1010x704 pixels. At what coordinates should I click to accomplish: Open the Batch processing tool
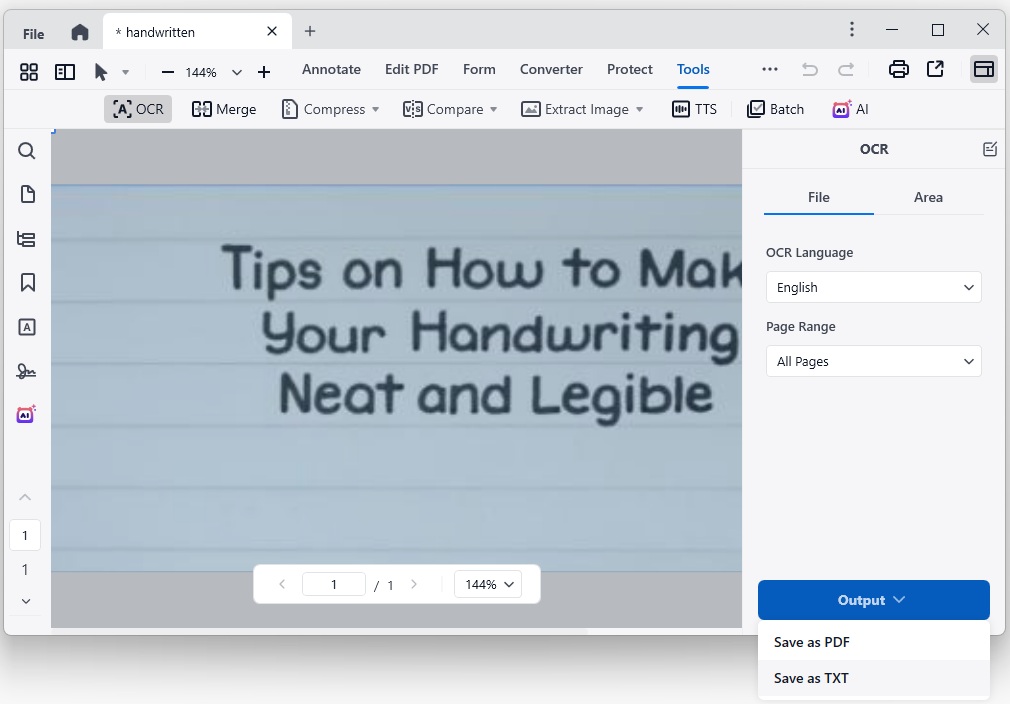[x=775, y=109]
